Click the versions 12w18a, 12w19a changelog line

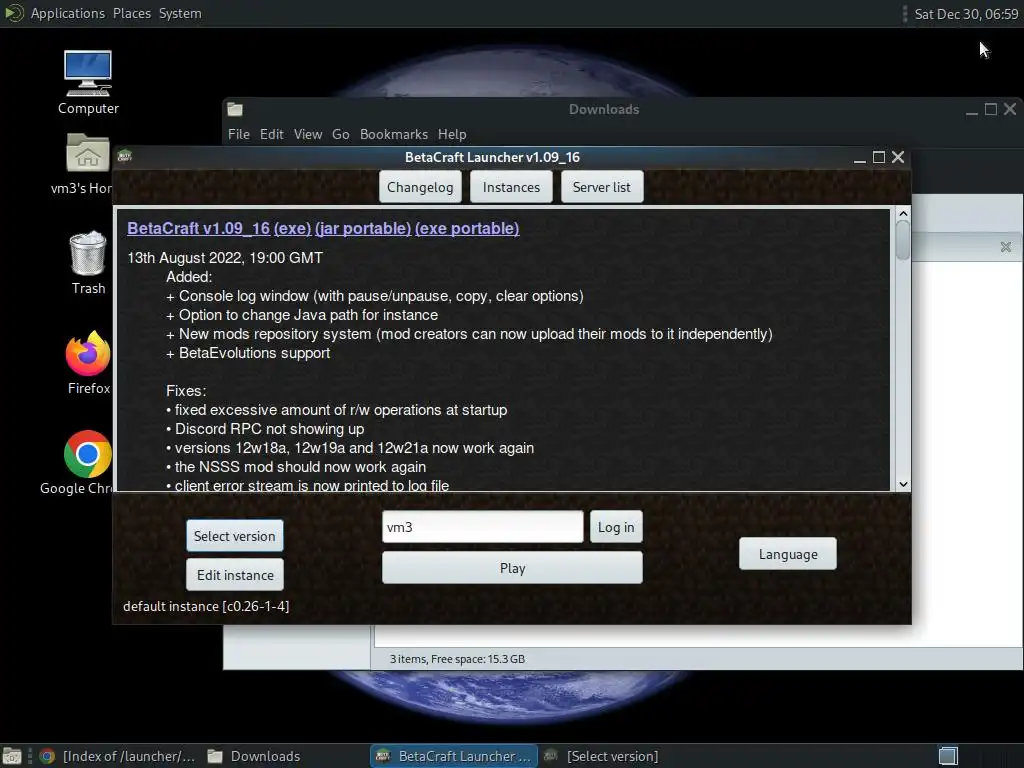point(350,447)
